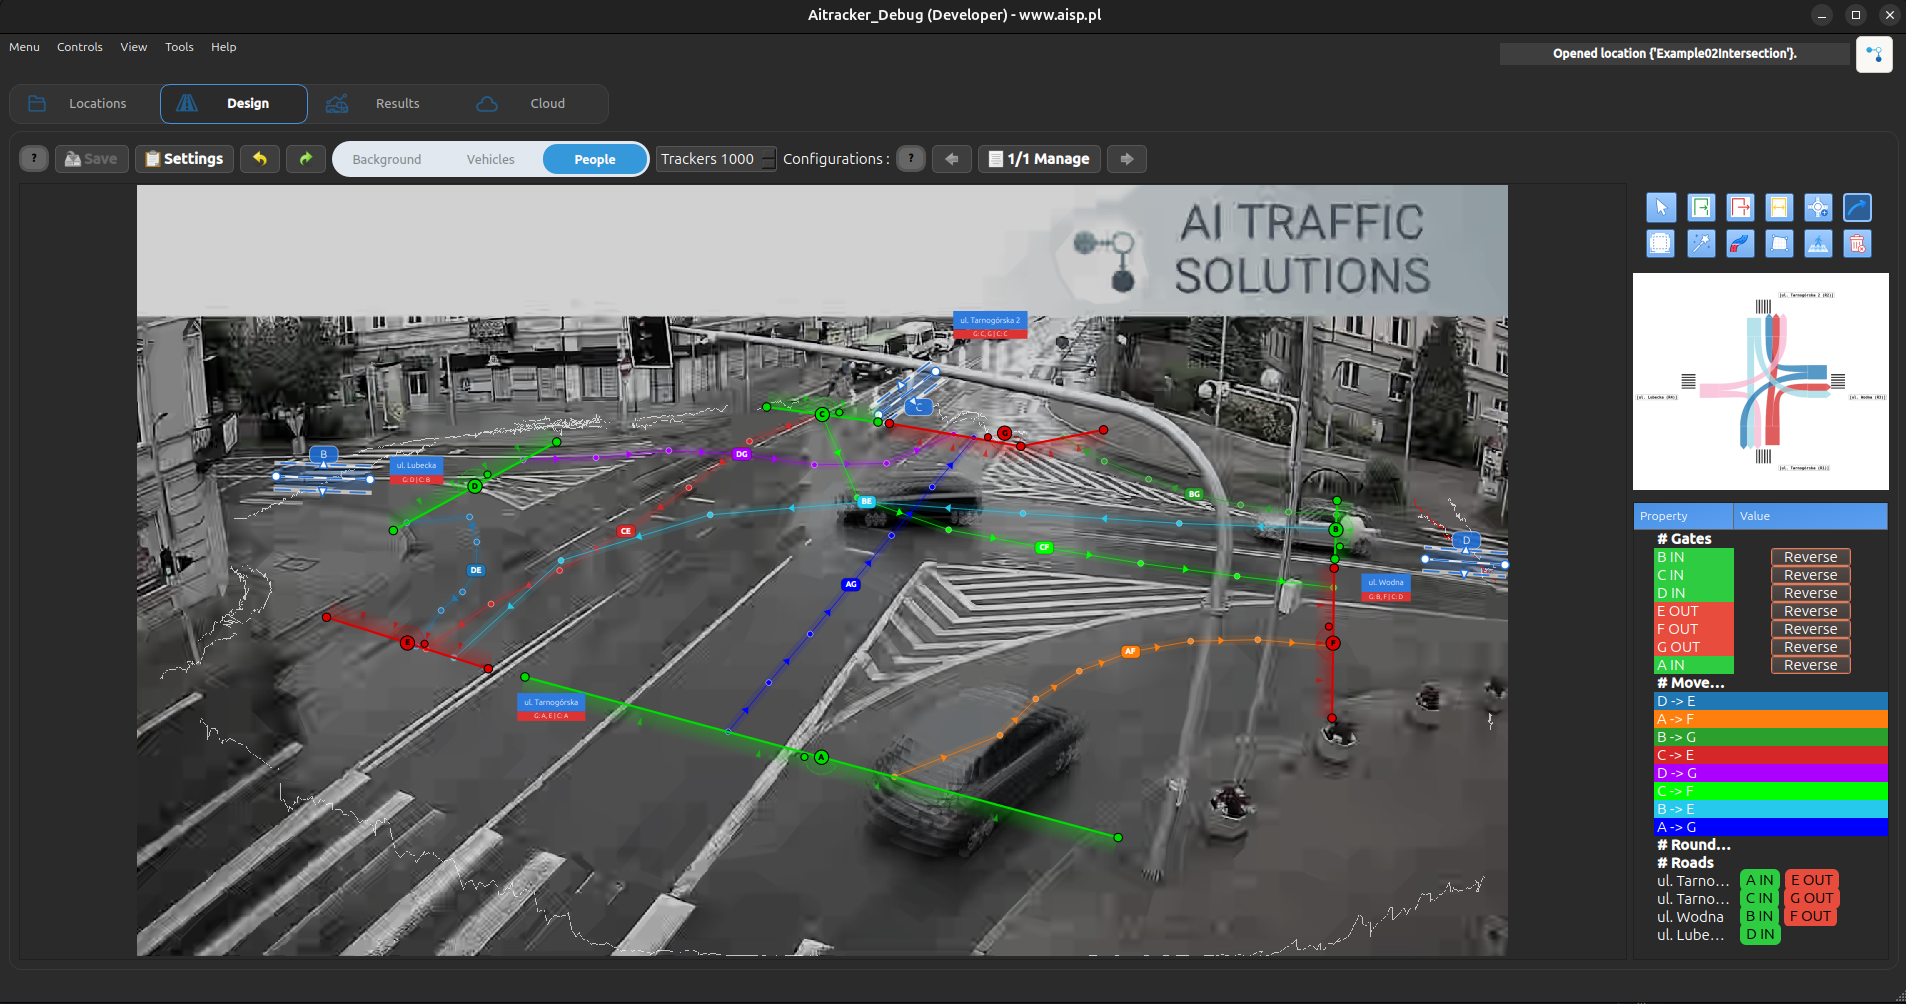The width and height of the screenshot is (1906, 1004).
Task: Click the undo arrow button
Action: [260, 159]
